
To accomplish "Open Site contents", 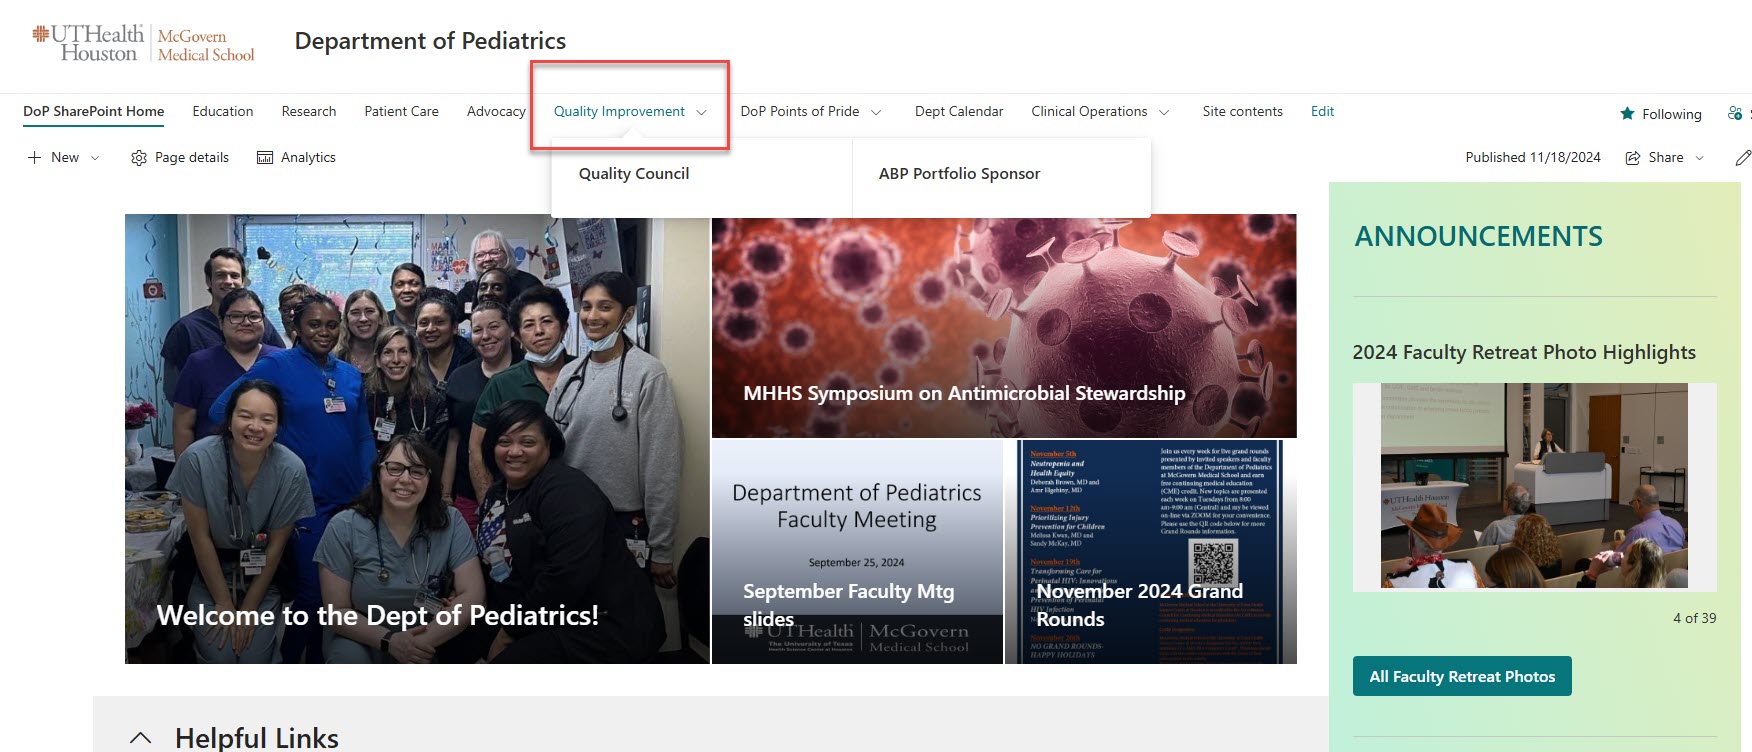I will coord(1242,111).
